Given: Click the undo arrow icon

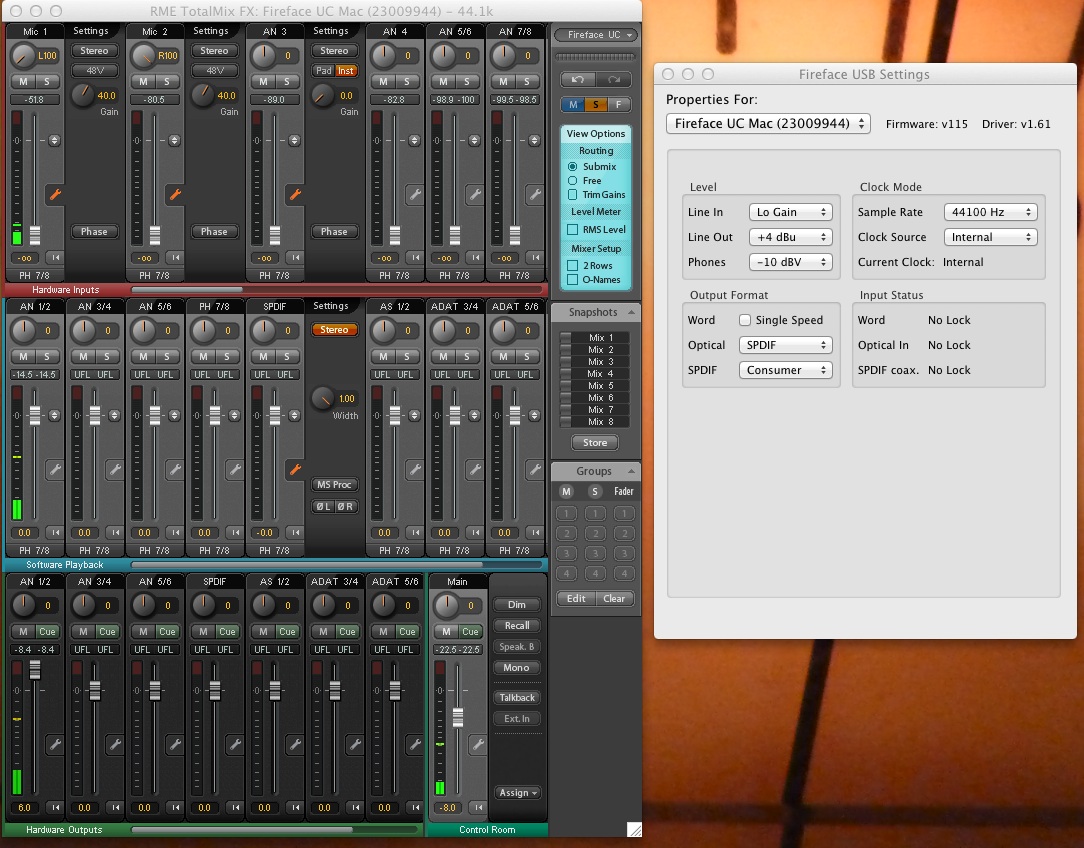Looking at the screenshot, I should coord(576,79).
